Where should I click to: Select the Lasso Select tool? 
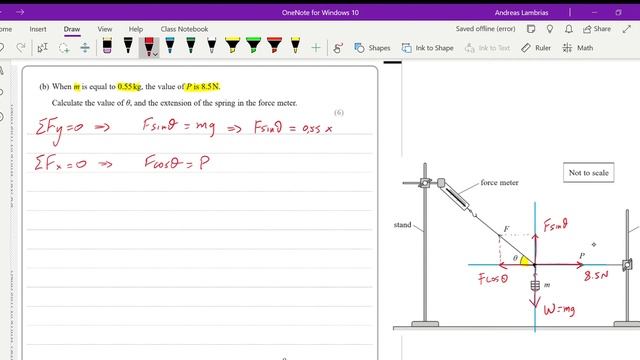pyautogui.click(x=64, y=48)
